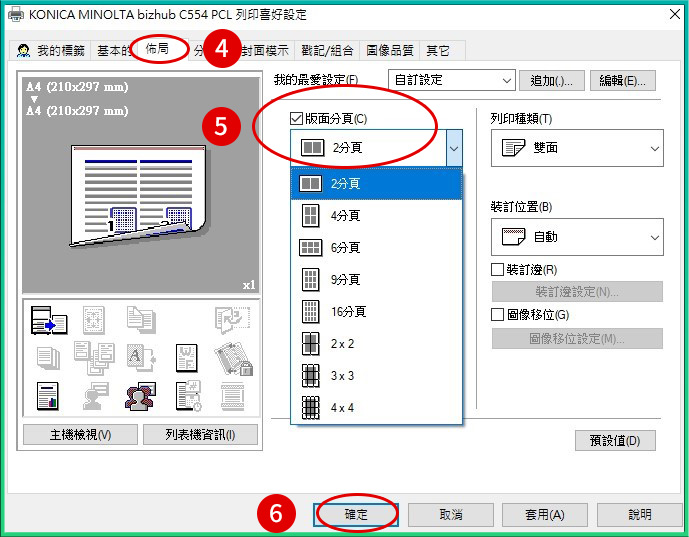The image size is (689, 537).
Task: Uncheck the 版面分頁(C) checkbox
Action: 296,119
